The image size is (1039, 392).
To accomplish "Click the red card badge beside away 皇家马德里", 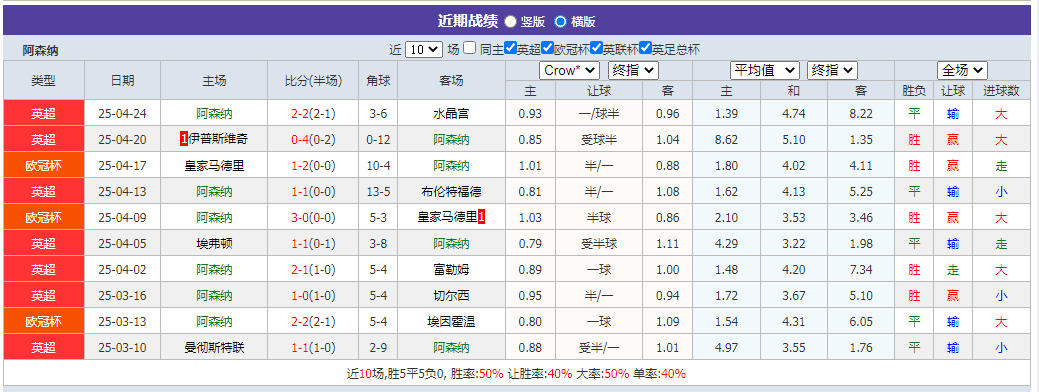I will tap(482, 217).
